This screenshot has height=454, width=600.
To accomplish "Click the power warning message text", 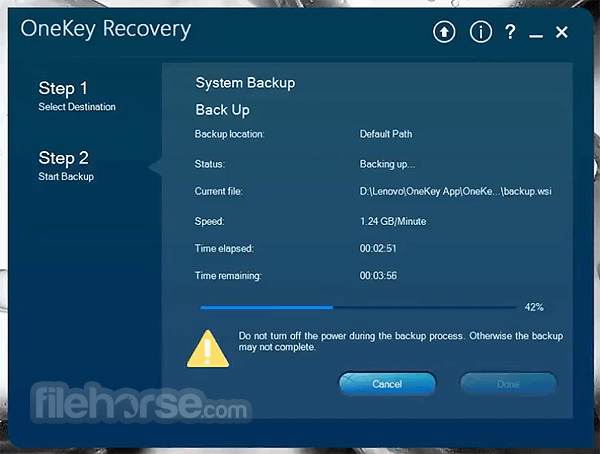I will (x=401, y=341).
